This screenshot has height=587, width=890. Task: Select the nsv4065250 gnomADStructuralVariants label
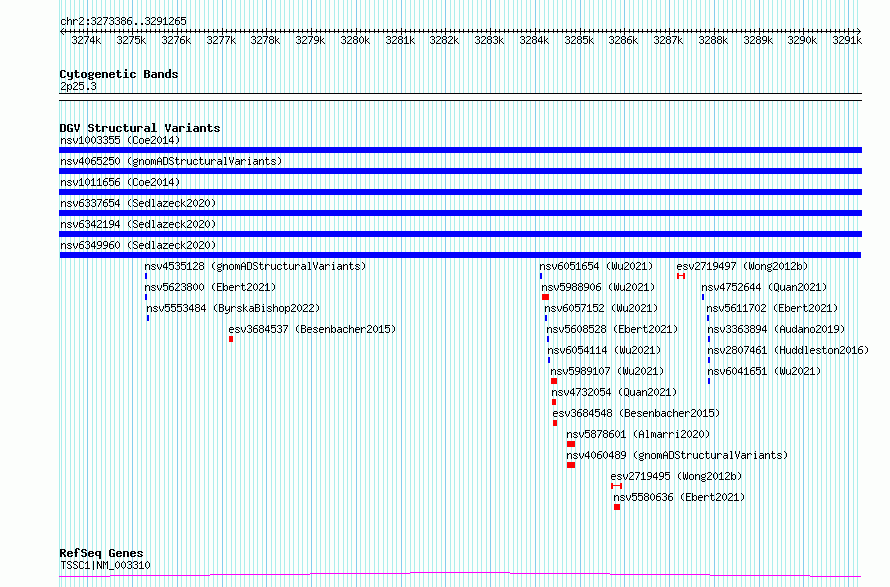pos(171,161)
